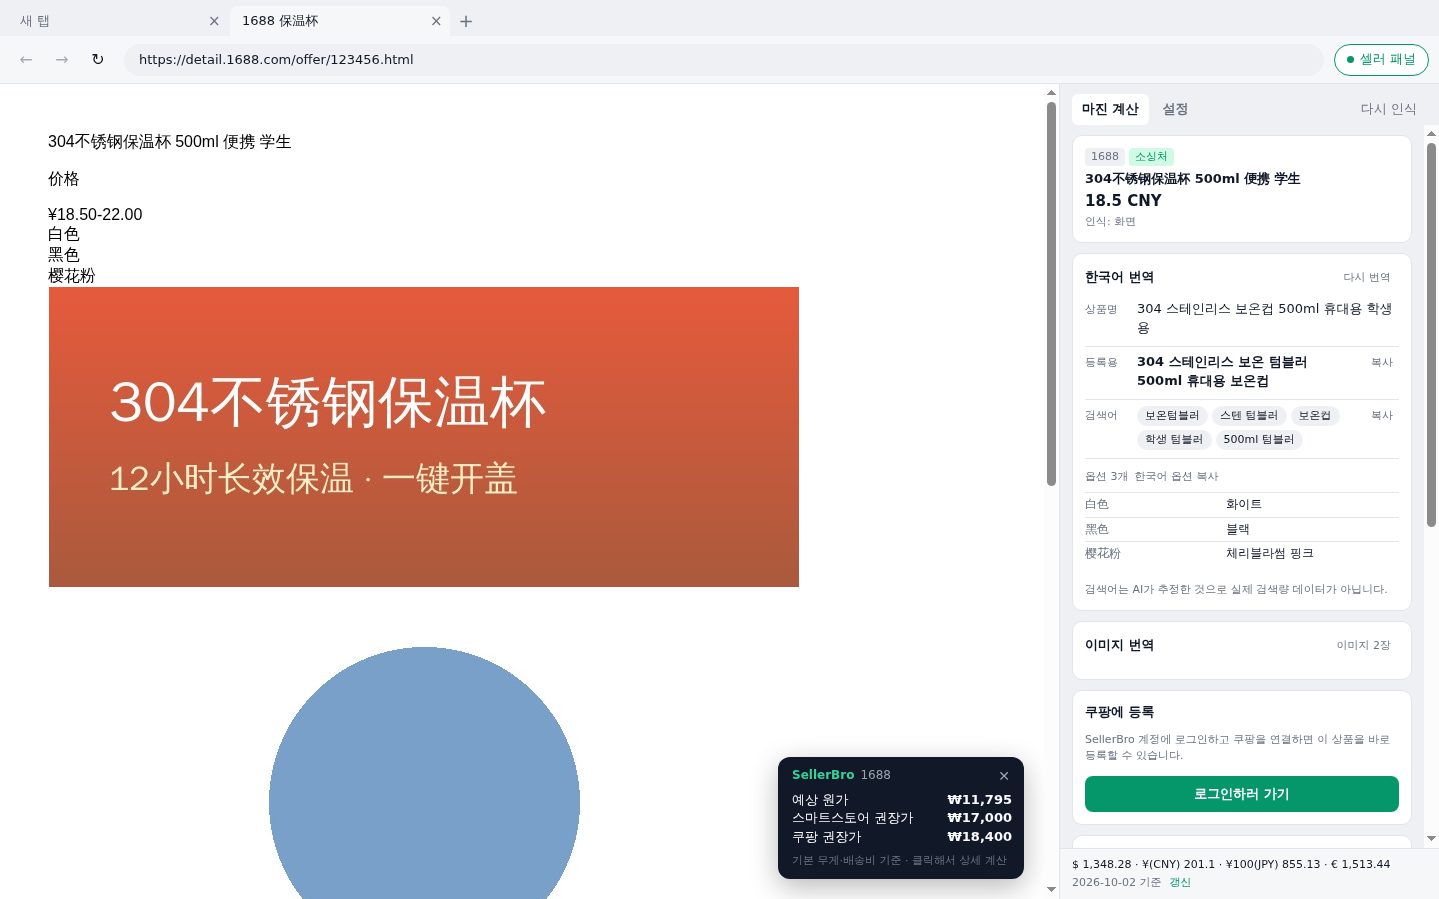Screen dimensions: 1439x899
Task: Toggle the 셀러 패널 button
Action: click(x=1381, y=60)
